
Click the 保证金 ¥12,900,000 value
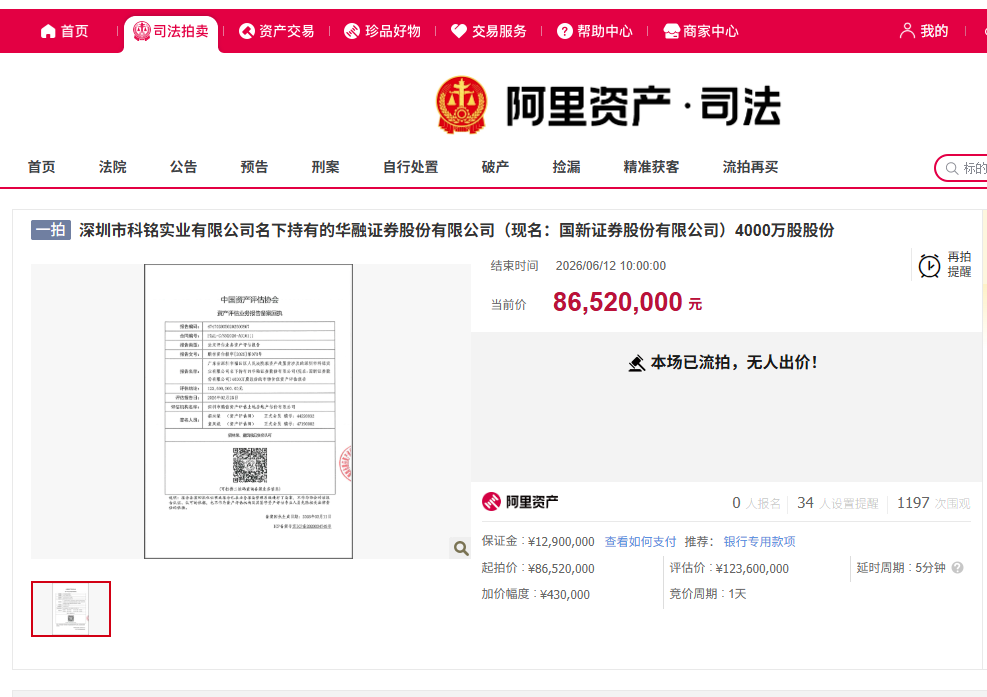pos(561,541)
